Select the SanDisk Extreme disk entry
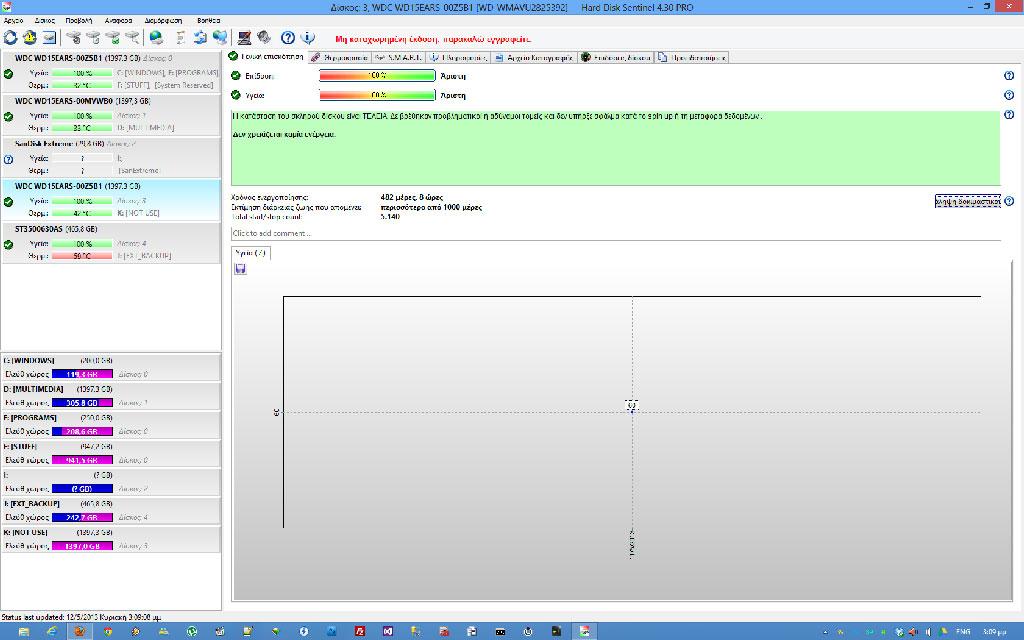The width and height of the screenshot is (1024, 640). (x=111, y=157)
